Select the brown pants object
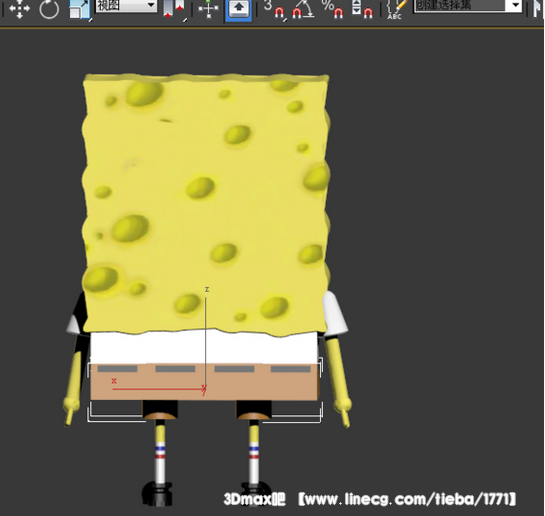545x516 pixels. tap(204, 382)
